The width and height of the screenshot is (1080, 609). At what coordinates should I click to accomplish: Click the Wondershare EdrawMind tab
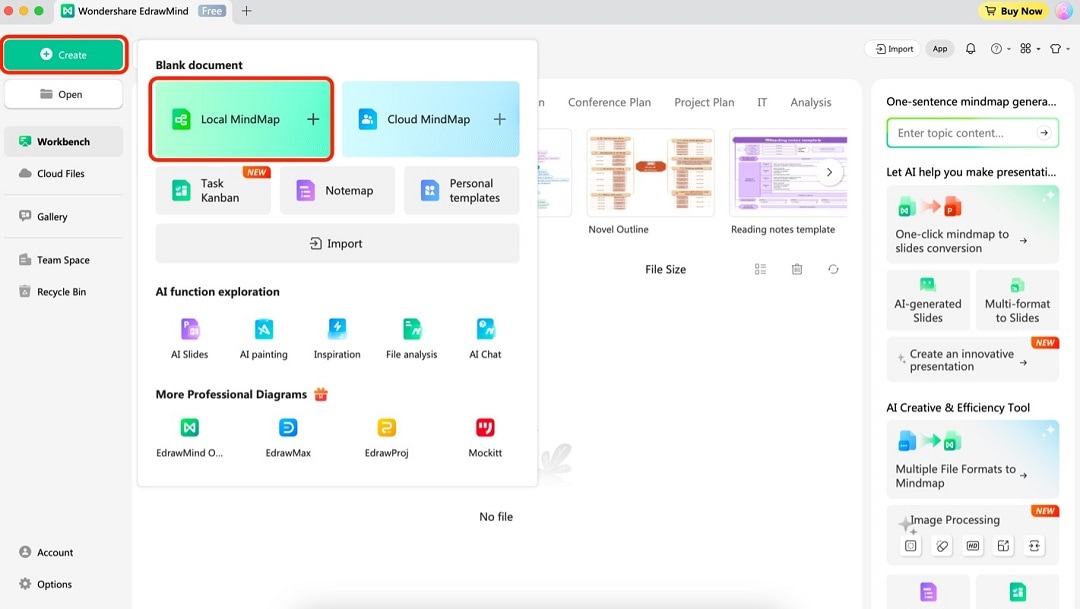click(x=143, y=11)
